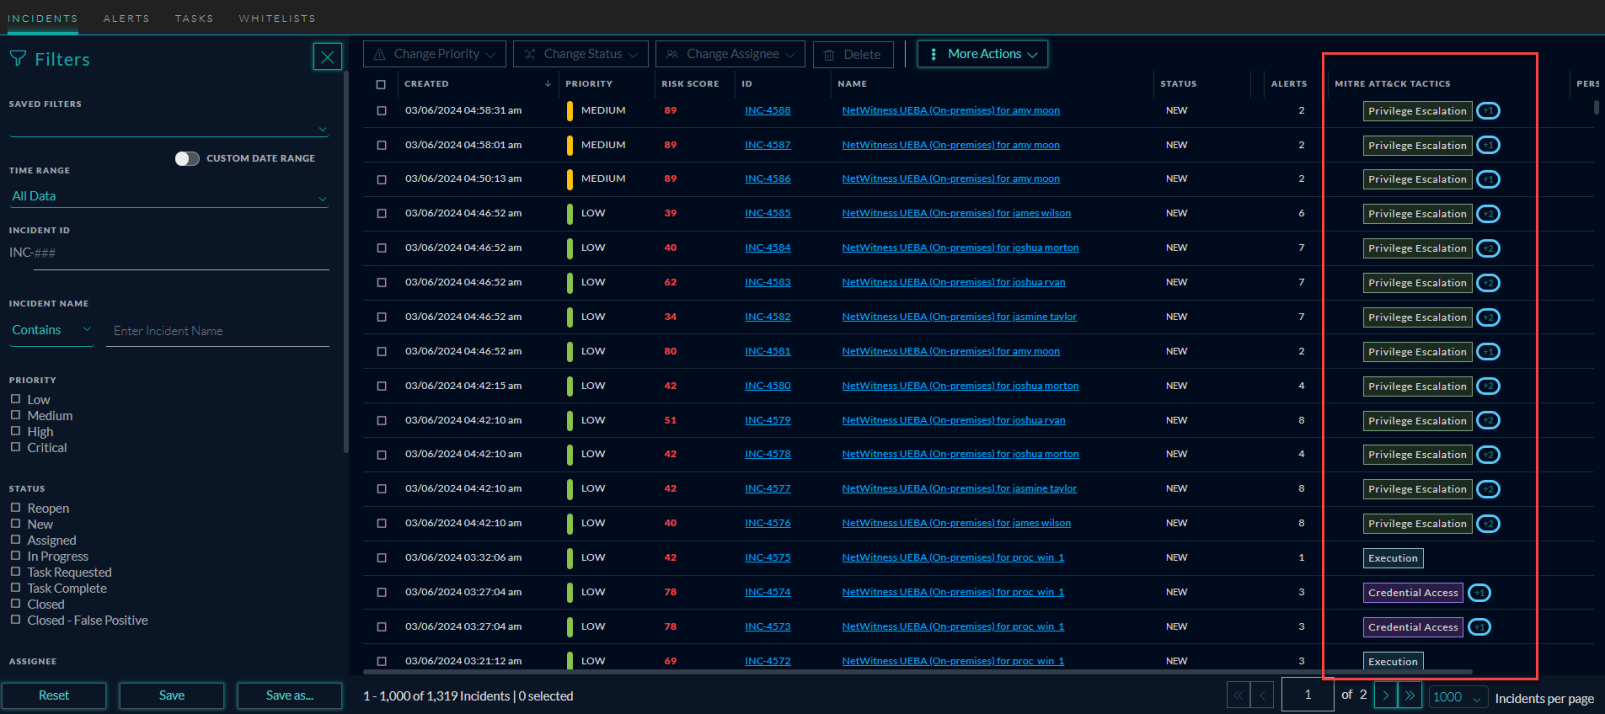Click the Privilege Escalation tag for INC-4584
Image resolution: width=1605 pixels, height=714 pixels.
[1417, 248]
